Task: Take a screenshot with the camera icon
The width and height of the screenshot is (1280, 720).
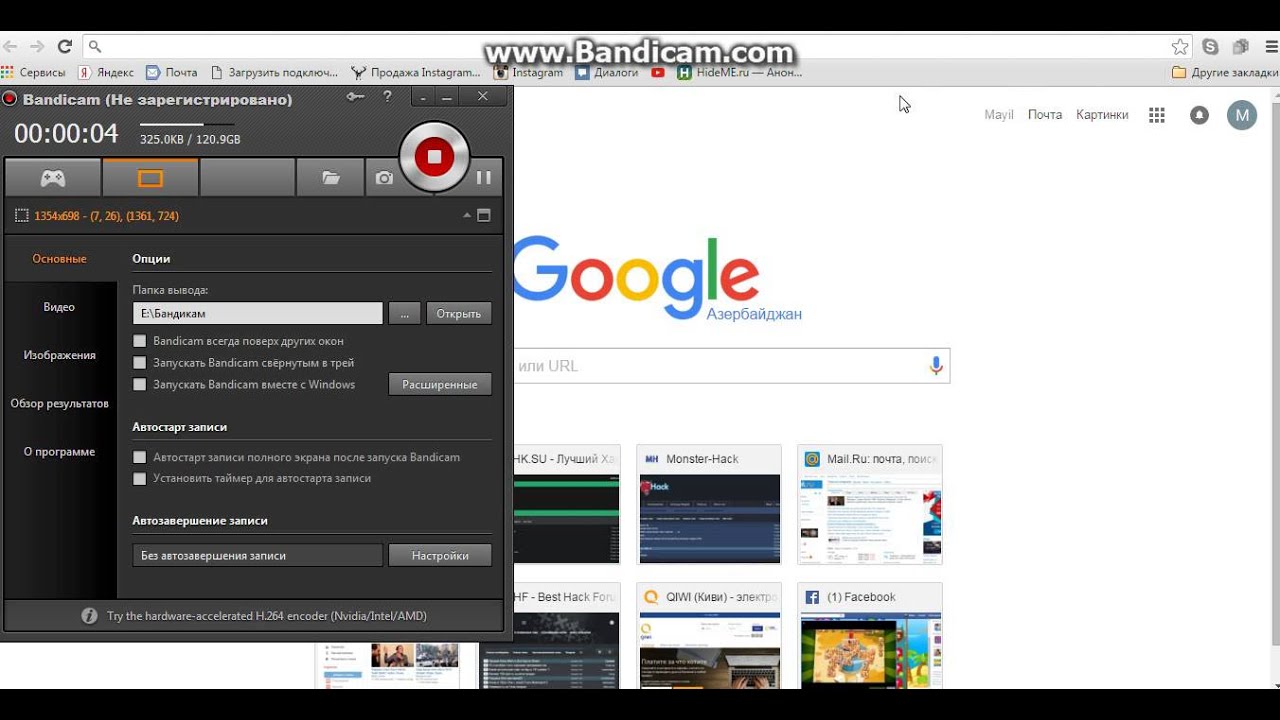Action: coord(384,178)
